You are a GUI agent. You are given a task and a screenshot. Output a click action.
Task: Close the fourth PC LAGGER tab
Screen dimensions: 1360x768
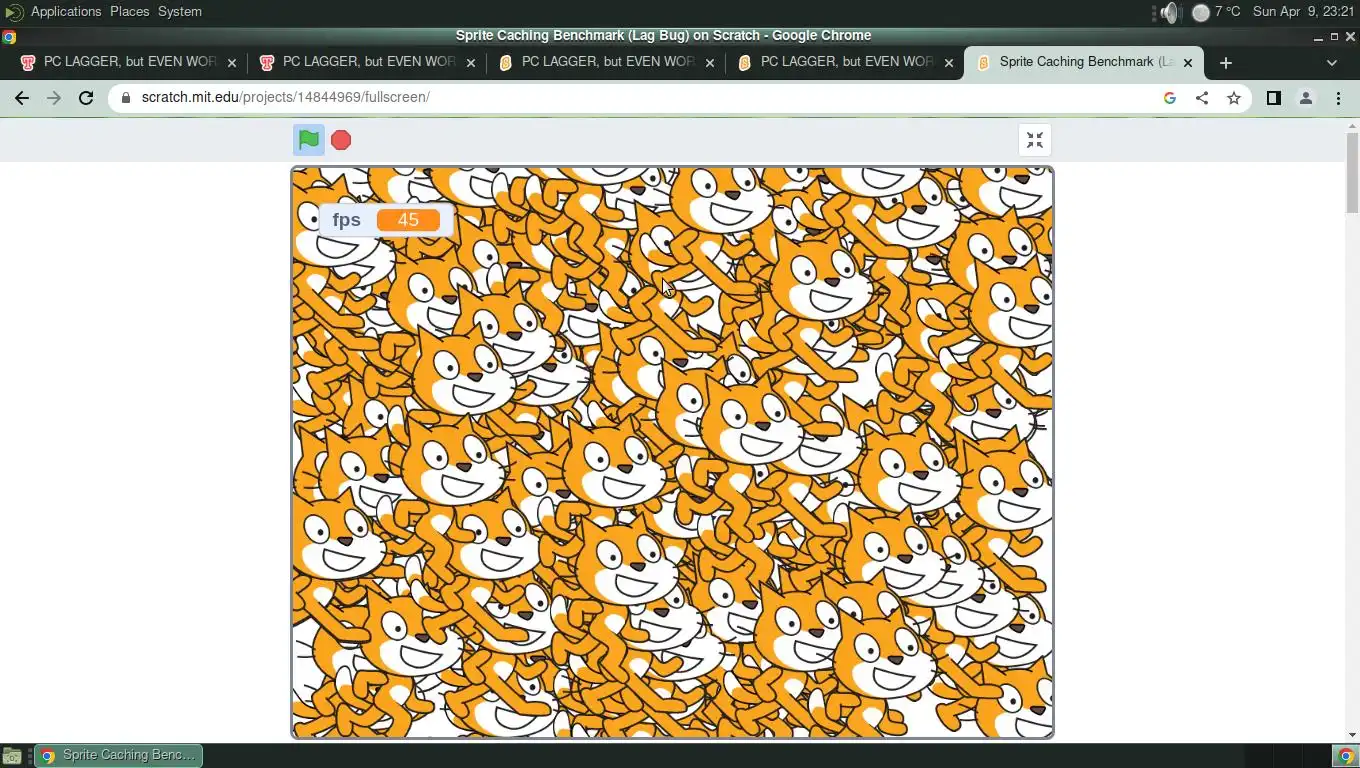(949, 62)
